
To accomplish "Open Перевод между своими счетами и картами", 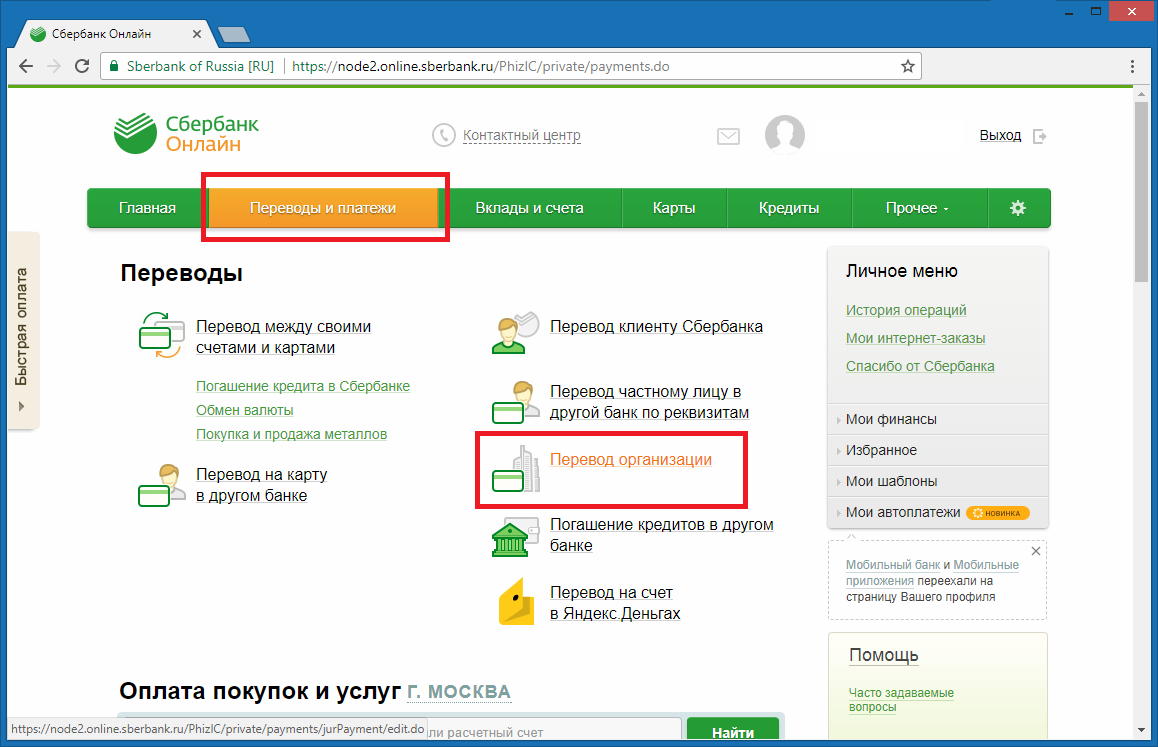I will (284, 337).
